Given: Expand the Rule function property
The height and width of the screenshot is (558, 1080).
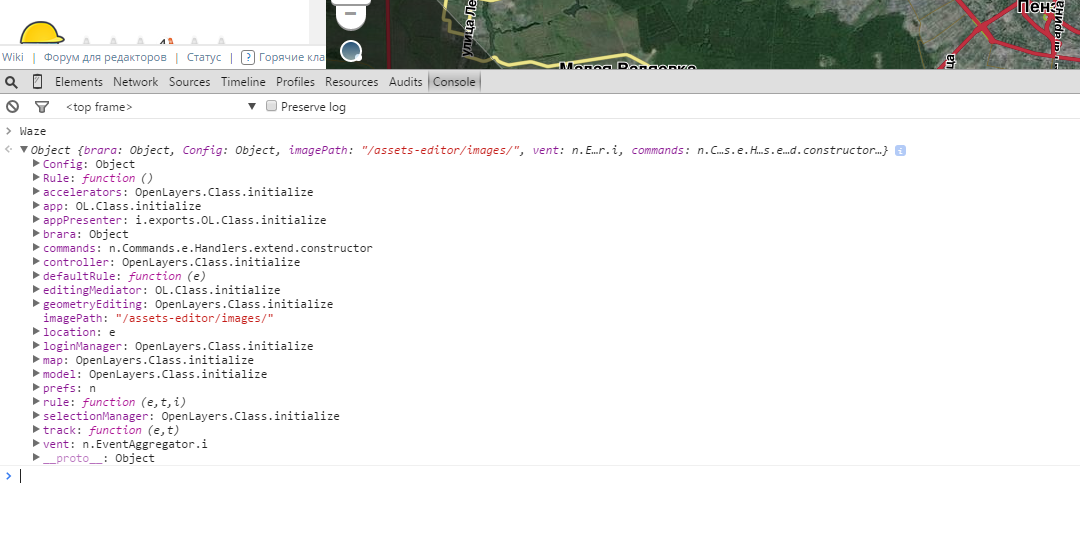Looking at the screenshot, I should pyautogui.click(x=37, y=178).
